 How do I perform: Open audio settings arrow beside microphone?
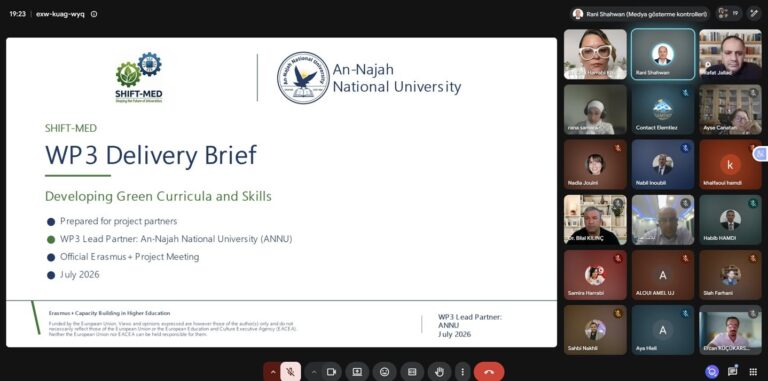273,372
